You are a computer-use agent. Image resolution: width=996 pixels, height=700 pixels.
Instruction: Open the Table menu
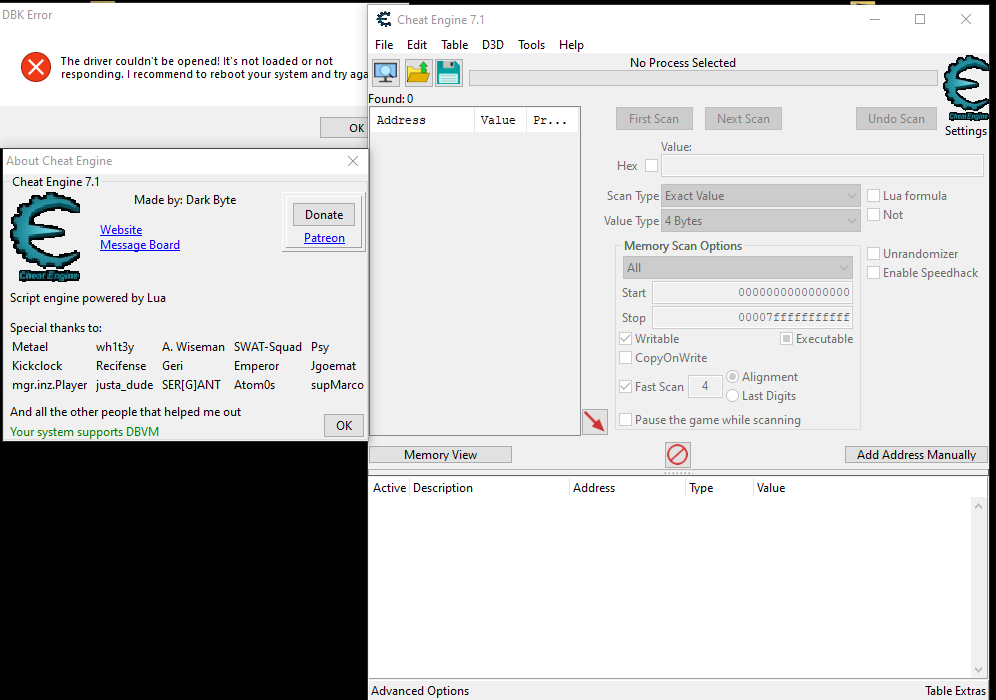click(x=454, y=44)
